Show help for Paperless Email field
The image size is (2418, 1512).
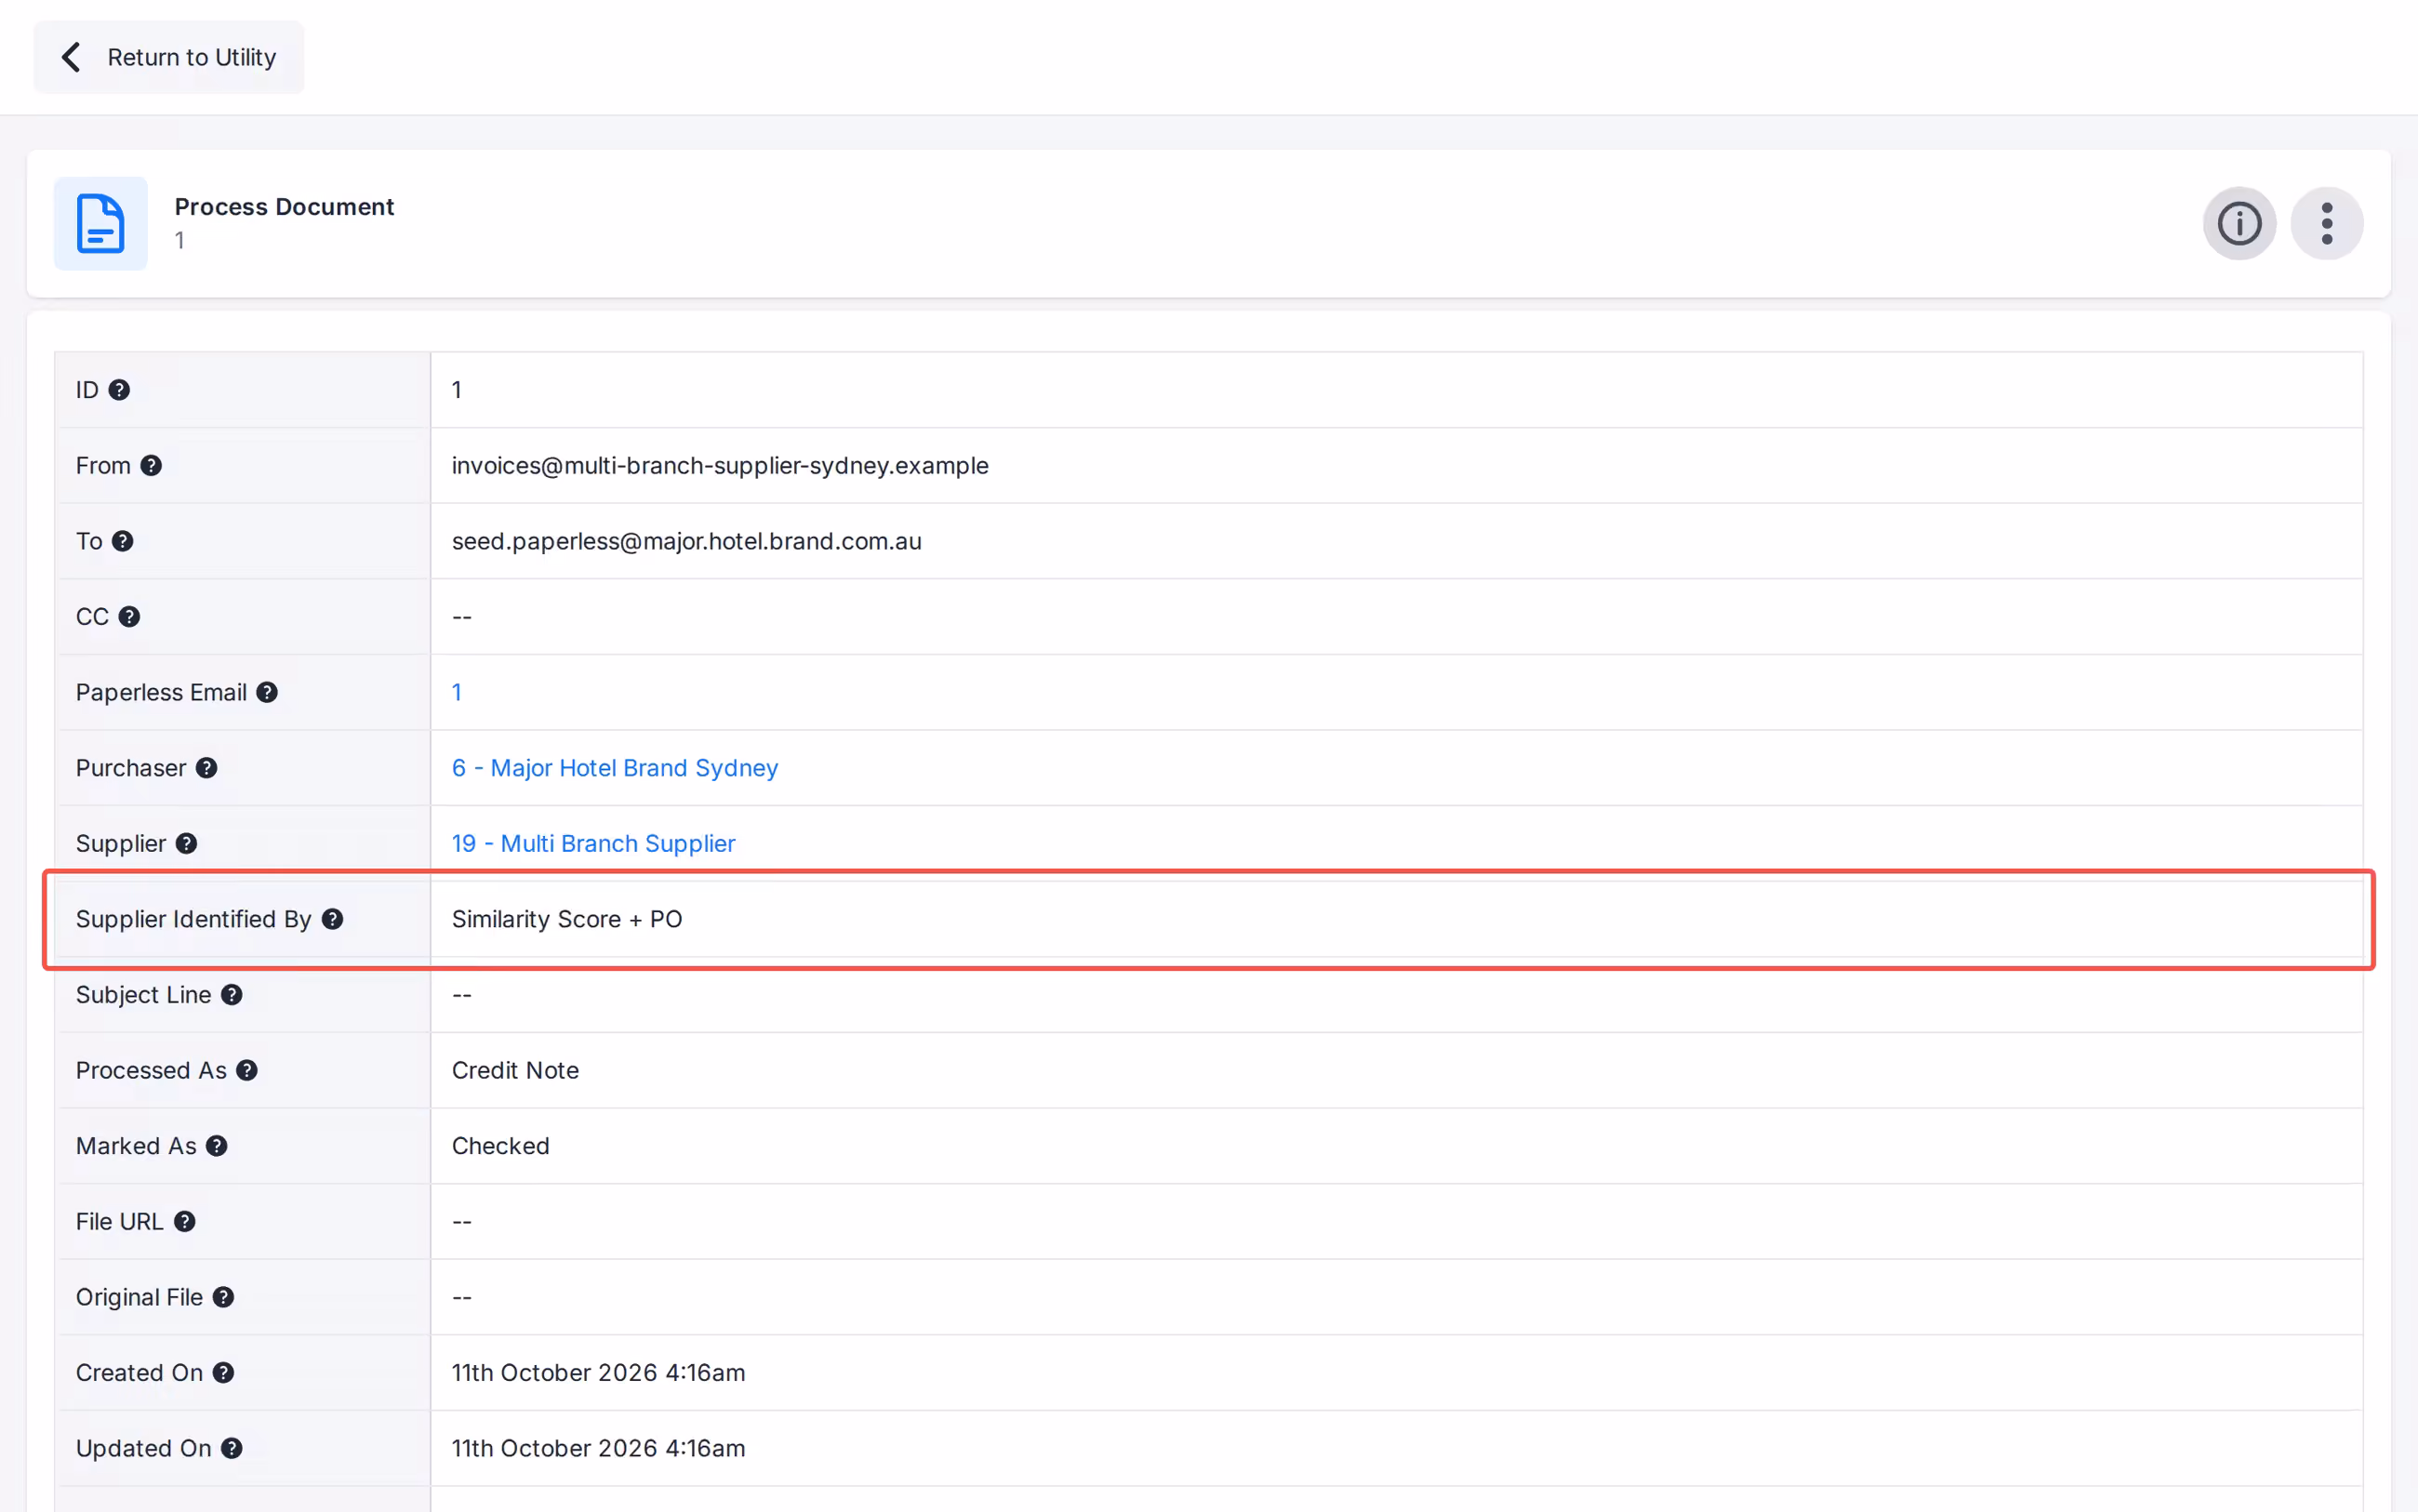click(267, 693)
